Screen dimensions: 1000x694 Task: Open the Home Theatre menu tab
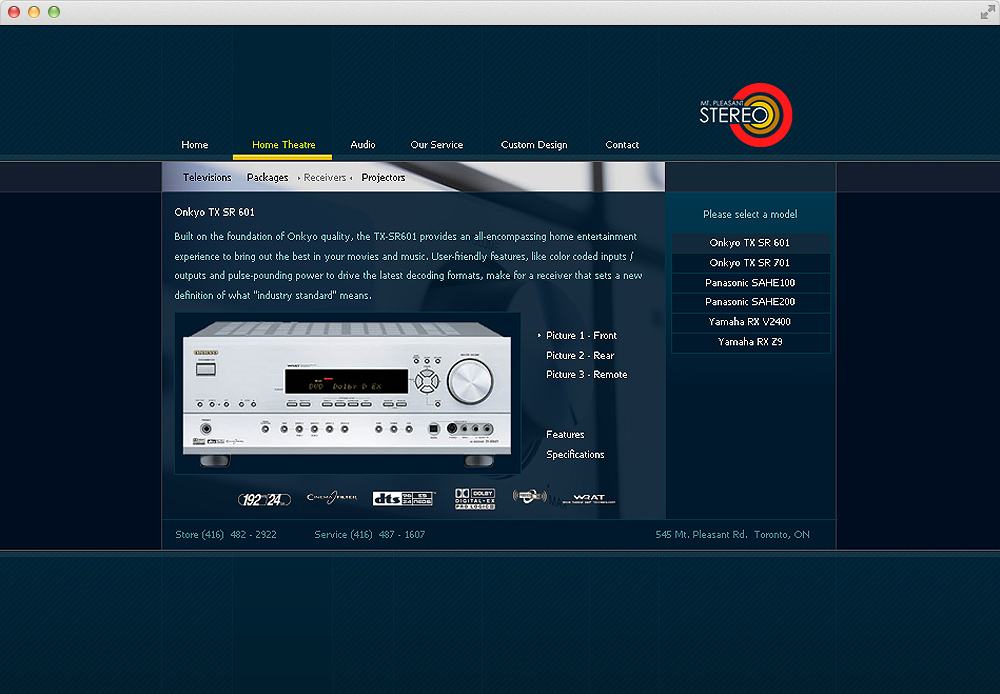(283, 145)
